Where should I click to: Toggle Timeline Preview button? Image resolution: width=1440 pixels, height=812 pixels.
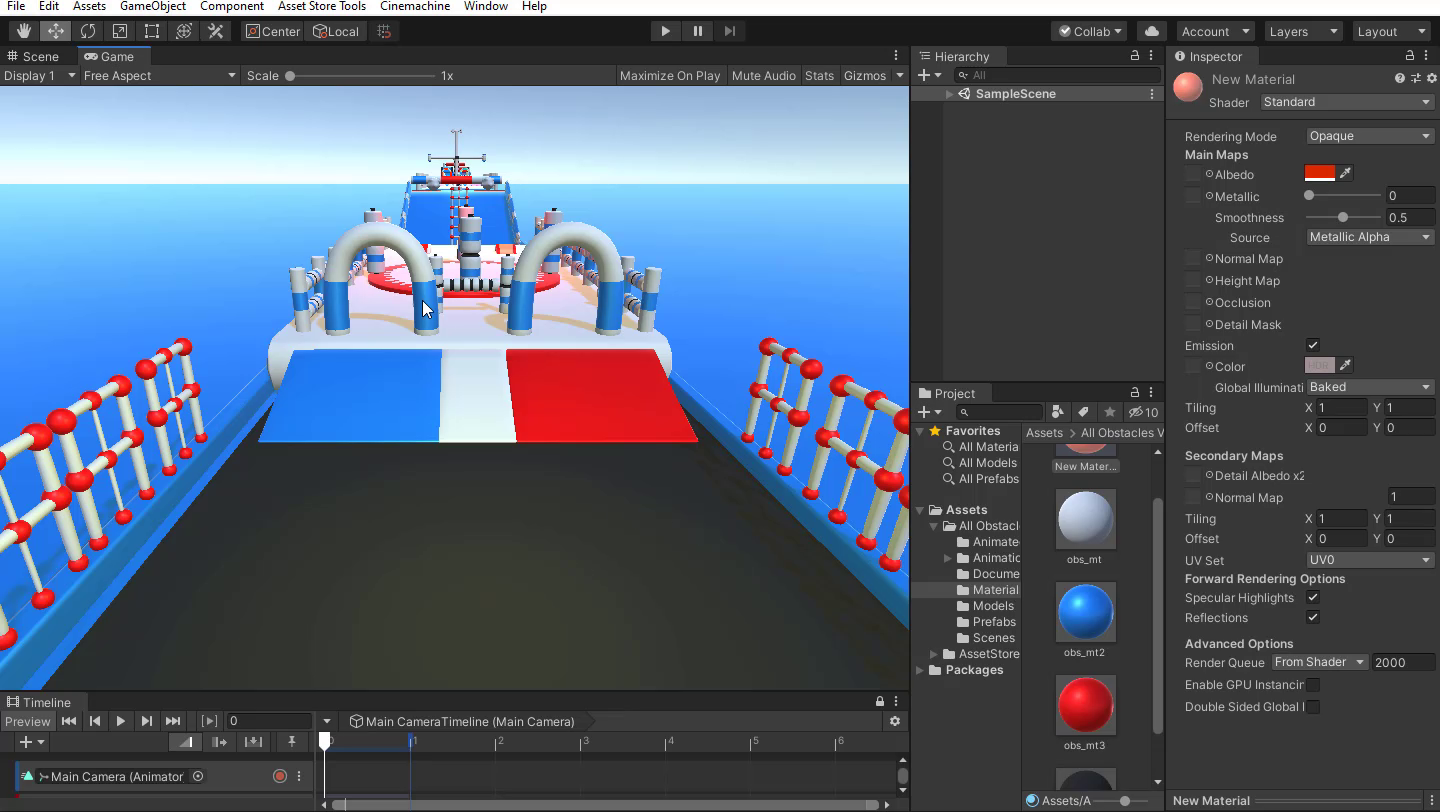click(x=27, y=721)
